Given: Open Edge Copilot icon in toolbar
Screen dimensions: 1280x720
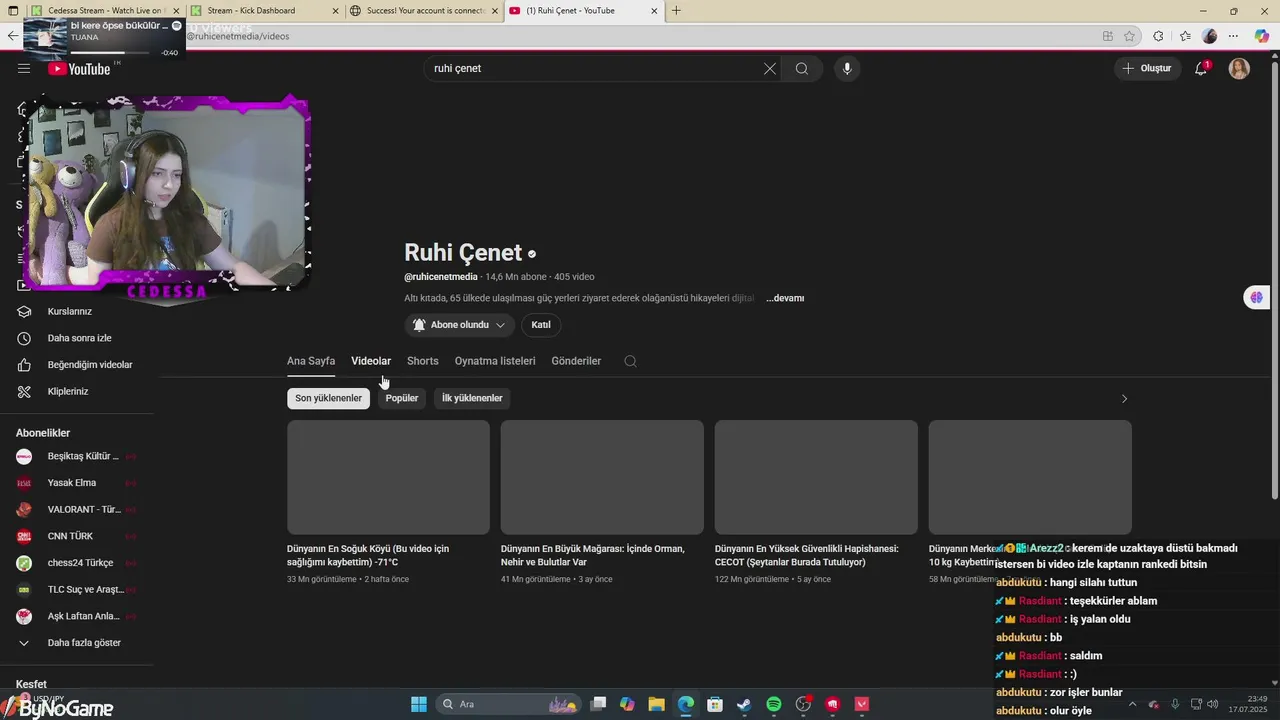Looking at the screenshot, I should click(1261, 36).
